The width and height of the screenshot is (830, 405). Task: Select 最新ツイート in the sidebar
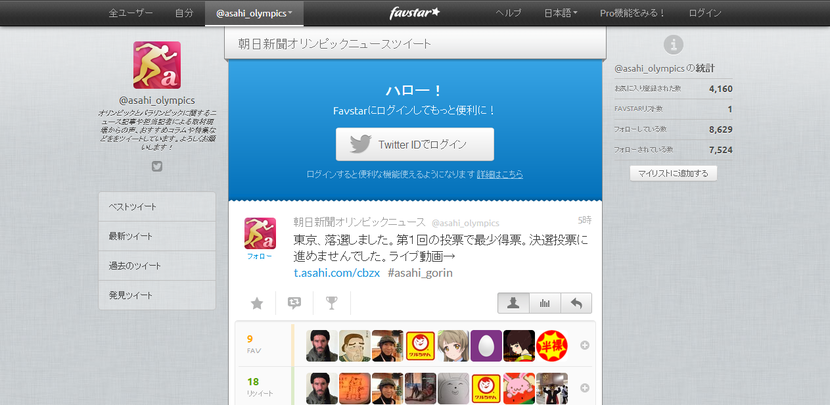157,236
